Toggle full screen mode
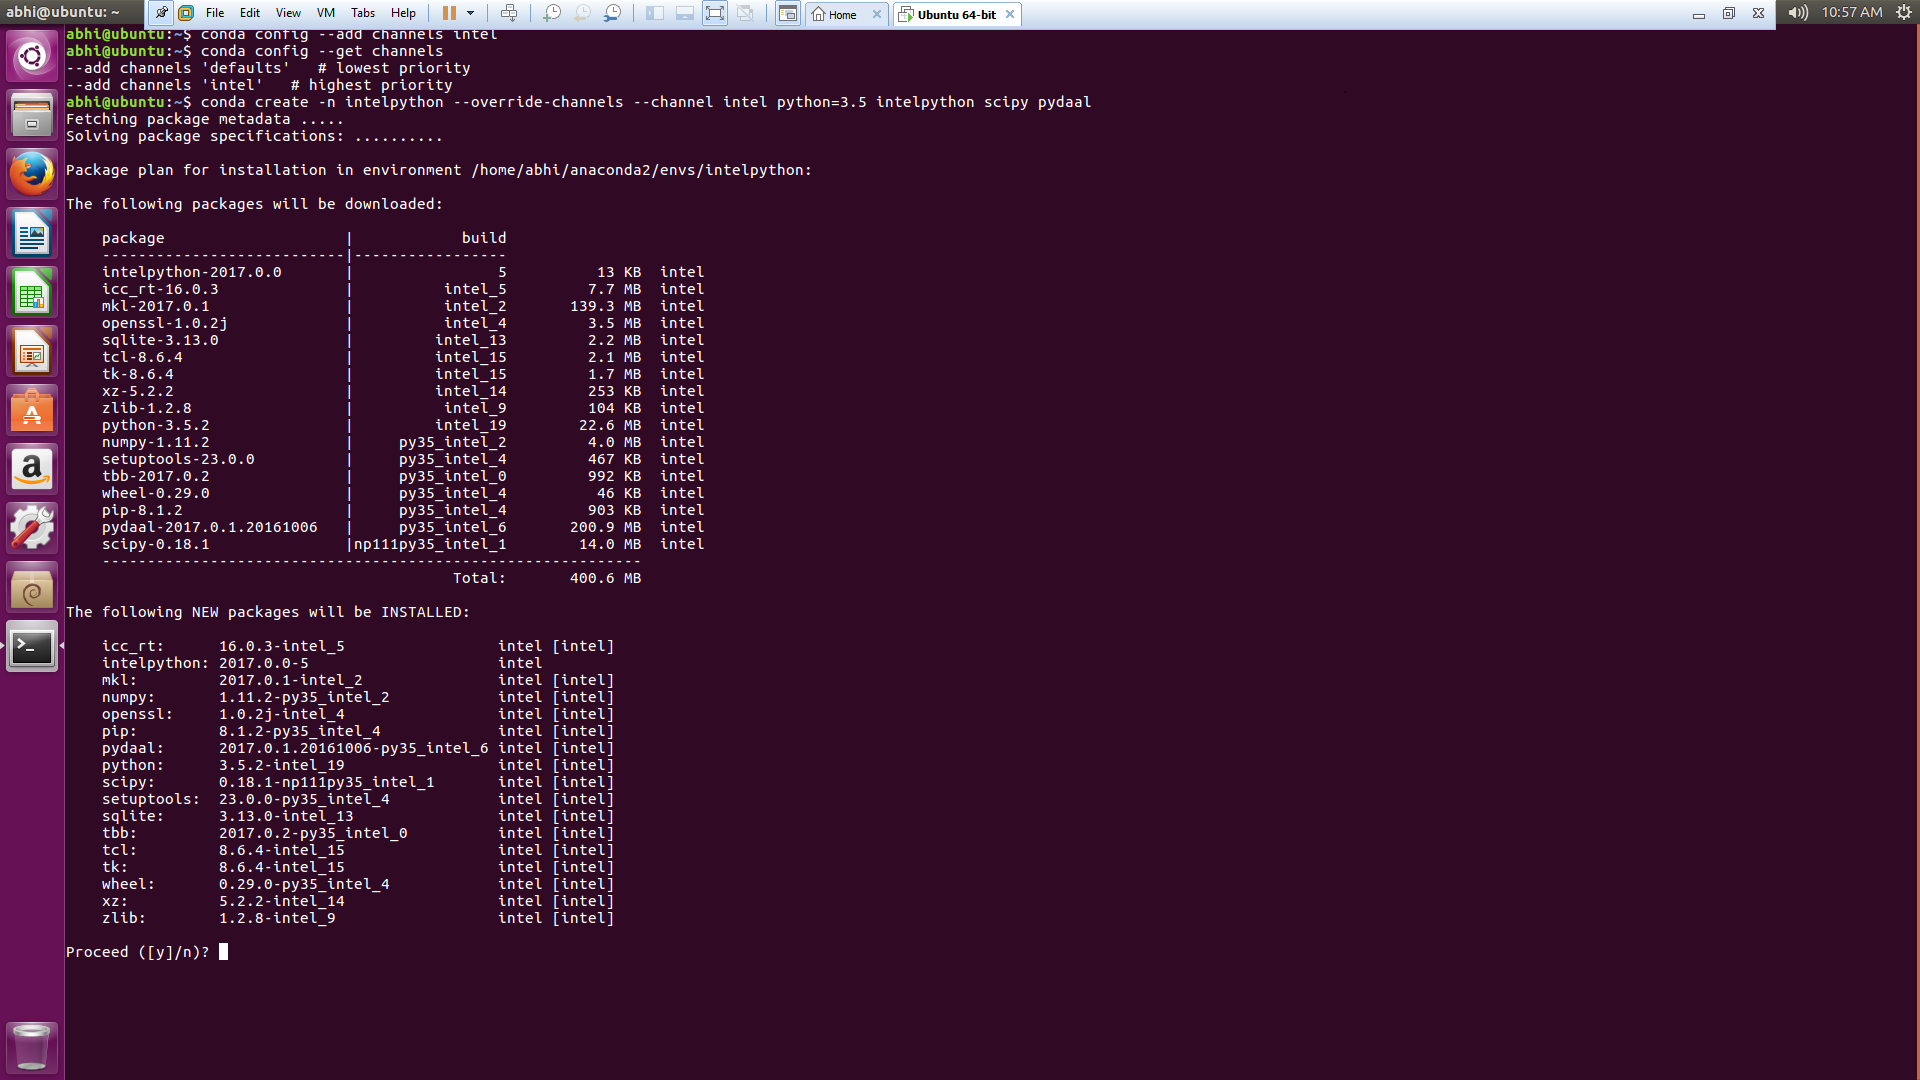 tap(714, 13)
